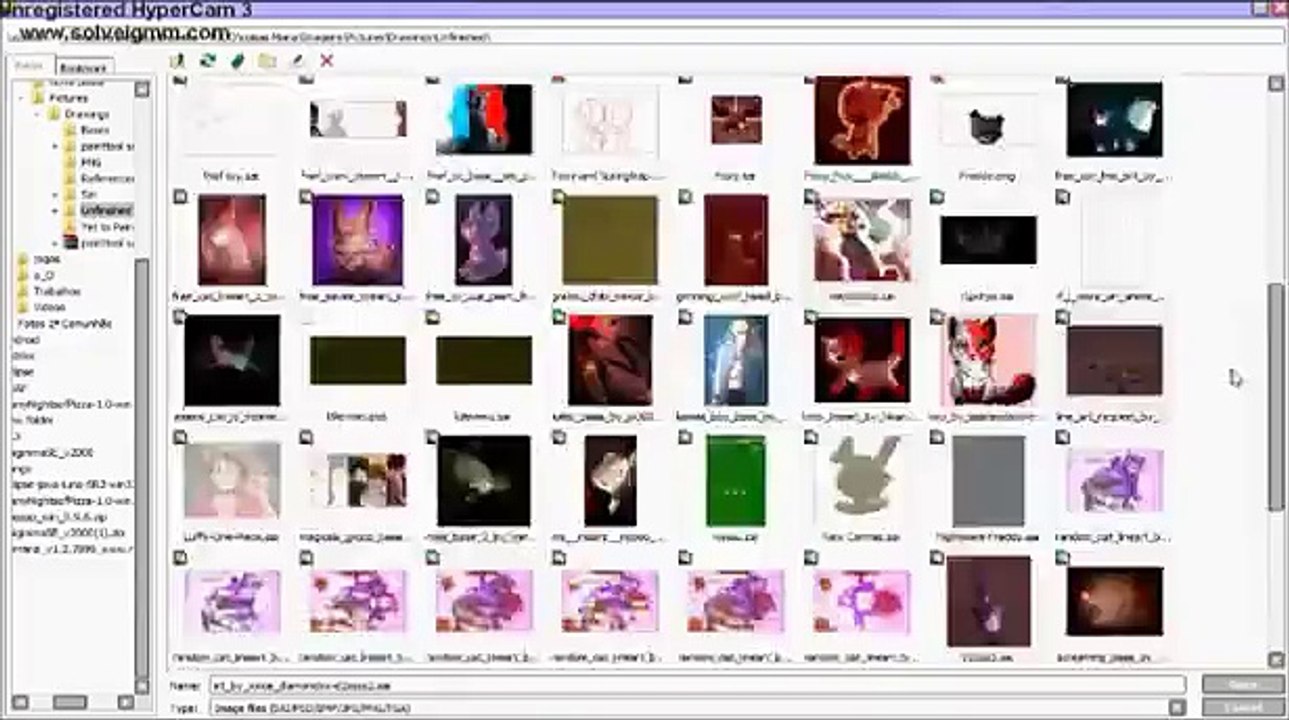Switch to the Folder tab

(28, 66)
